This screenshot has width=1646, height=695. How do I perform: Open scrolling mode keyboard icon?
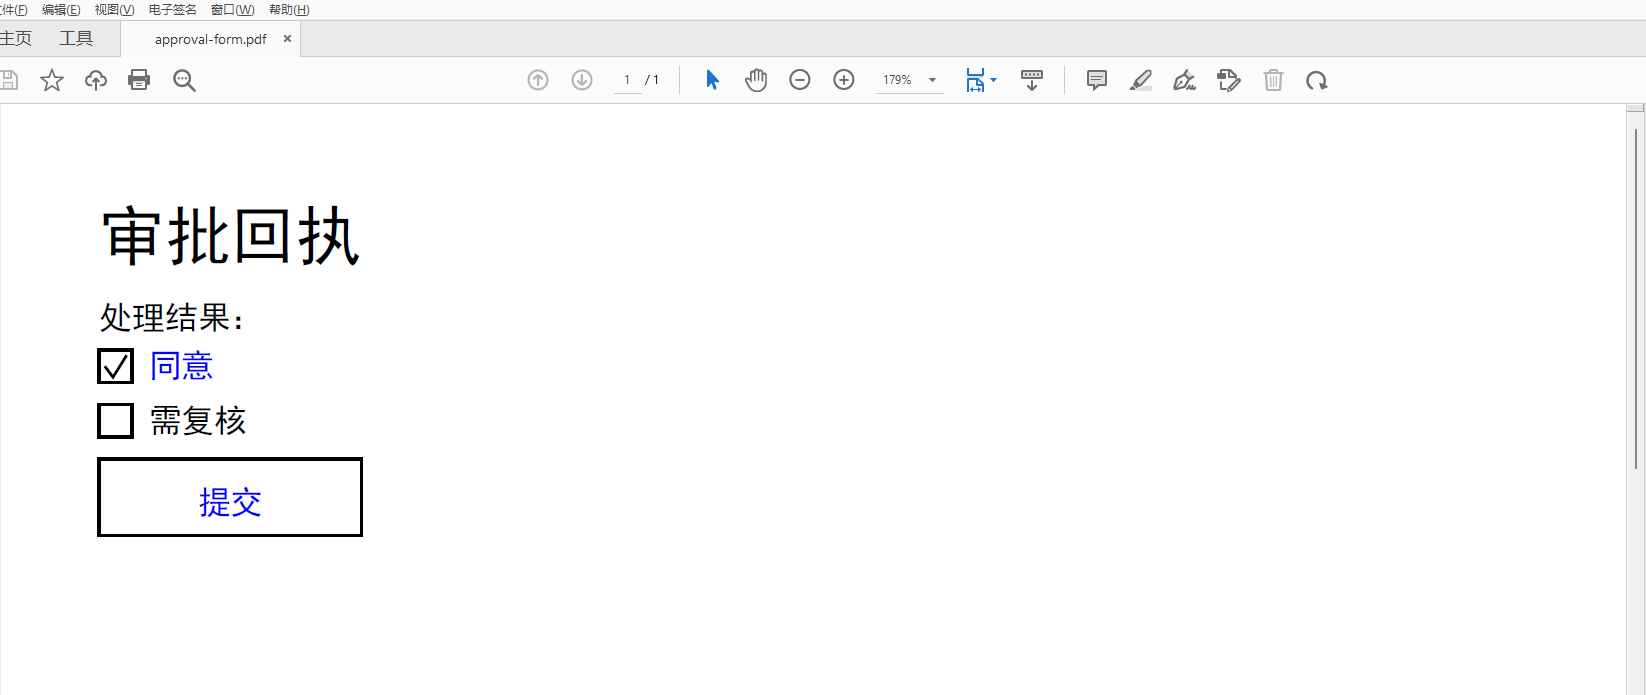pos(1032,80)
